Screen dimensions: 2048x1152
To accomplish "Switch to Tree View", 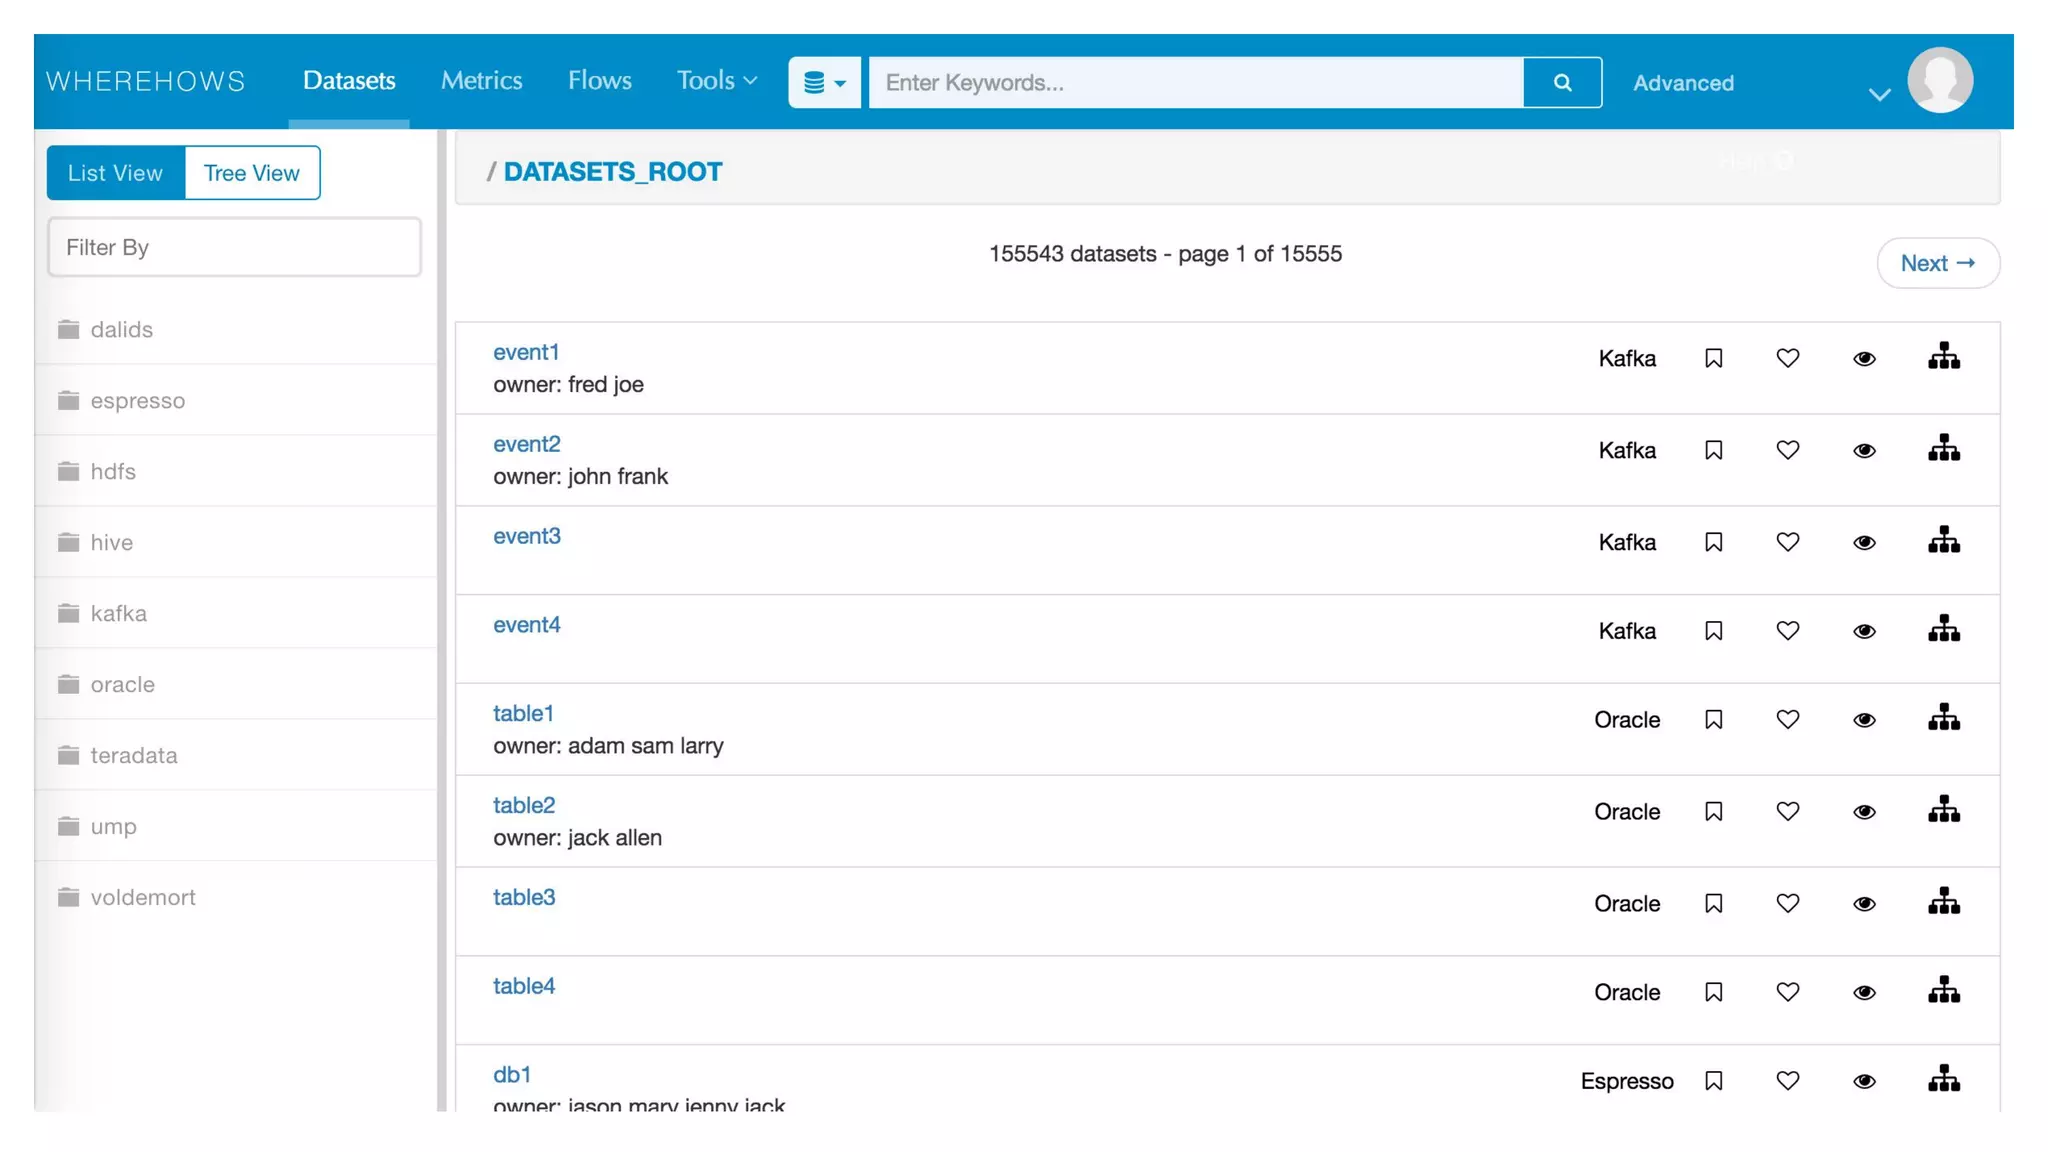I will (252, 173).
